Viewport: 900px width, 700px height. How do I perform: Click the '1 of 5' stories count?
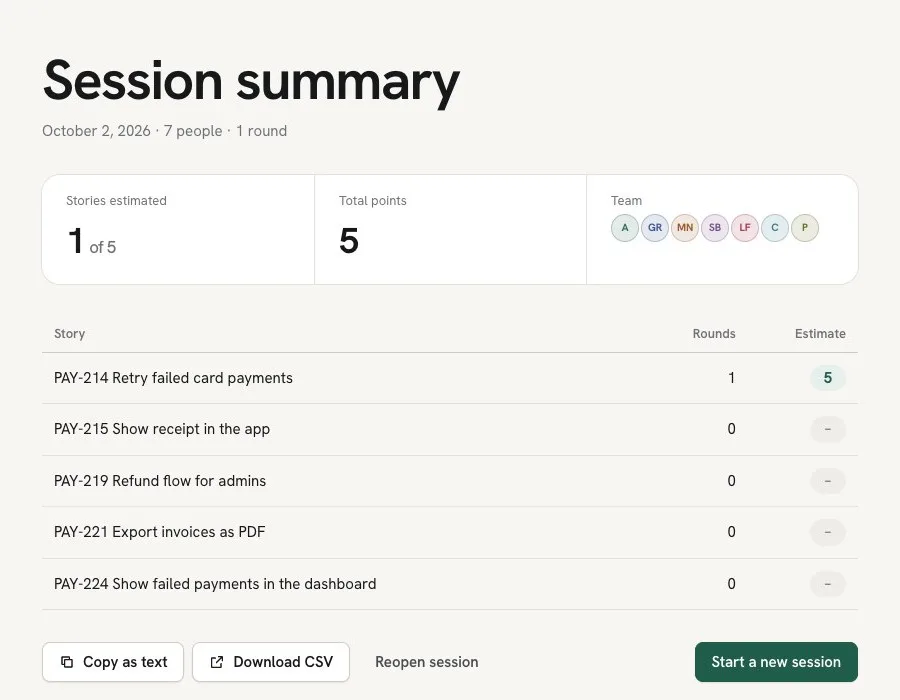(92, 242)
